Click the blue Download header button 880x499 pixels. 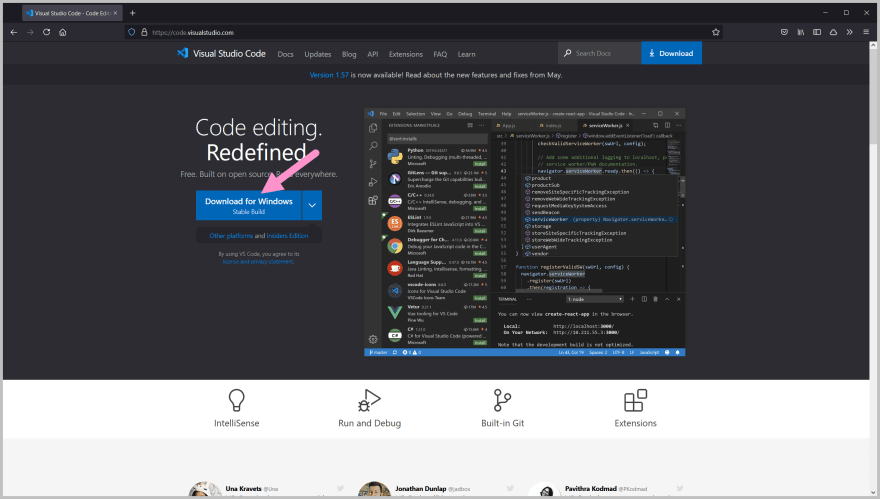(x=671, y=53)
